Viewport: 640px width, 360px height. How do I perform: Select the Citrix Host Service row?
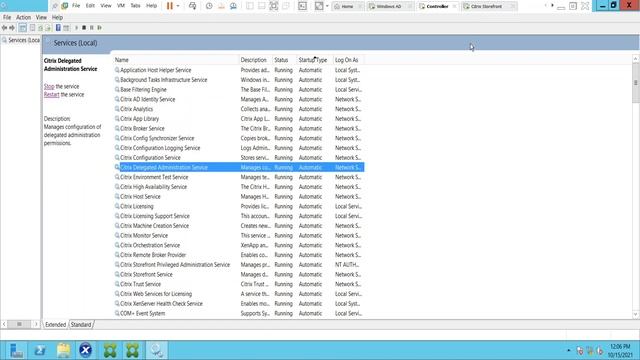tap(239, 197)
